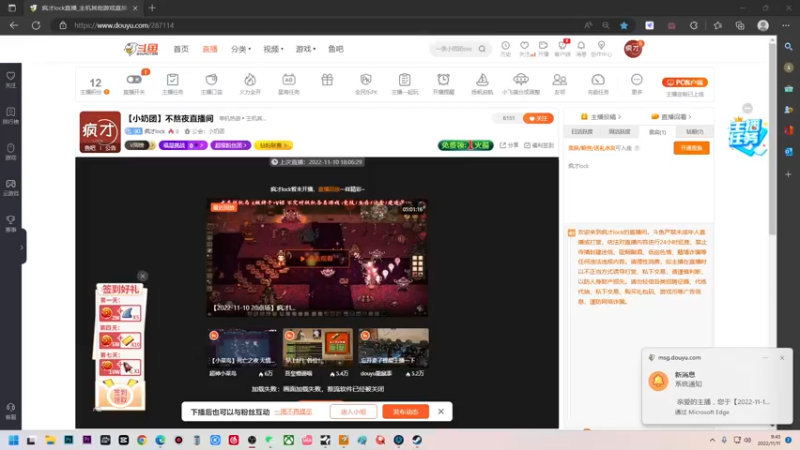The image size is (800, 450).
Task: Open the sidebar cloud gaming icon
Action: click(x=11, y=187)
